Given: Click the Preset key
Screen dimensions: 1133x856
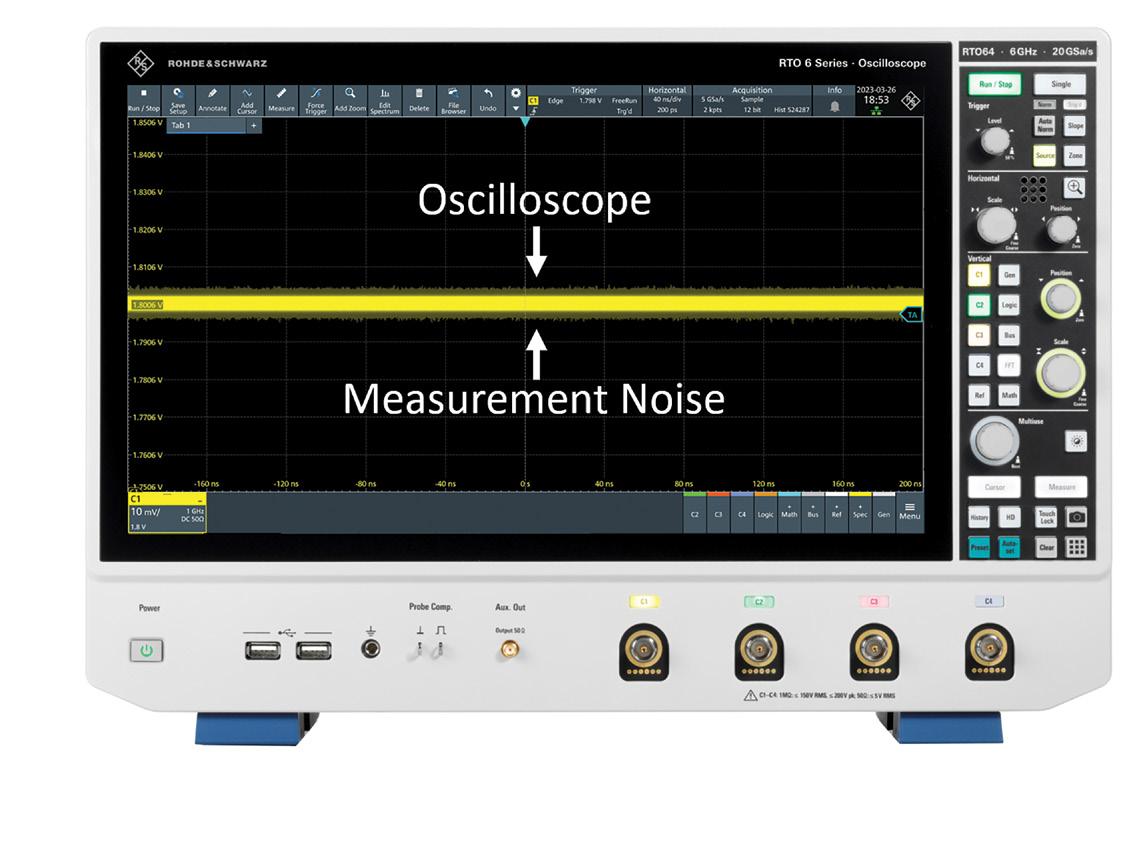Looking at the screenshot, I should (x=979, y=548).
